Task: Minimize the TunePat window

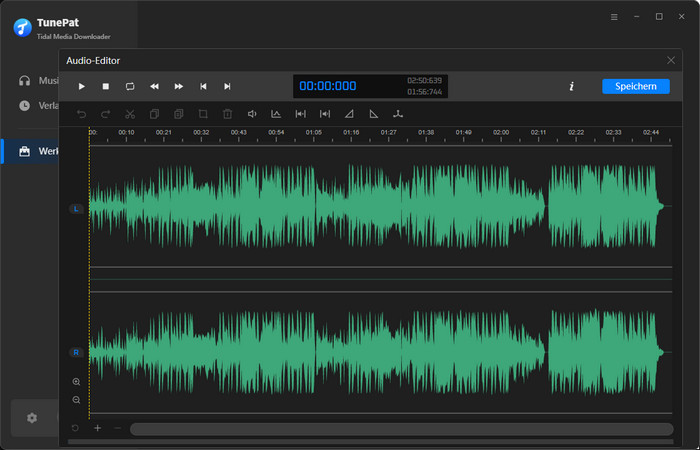Action: 637,17
